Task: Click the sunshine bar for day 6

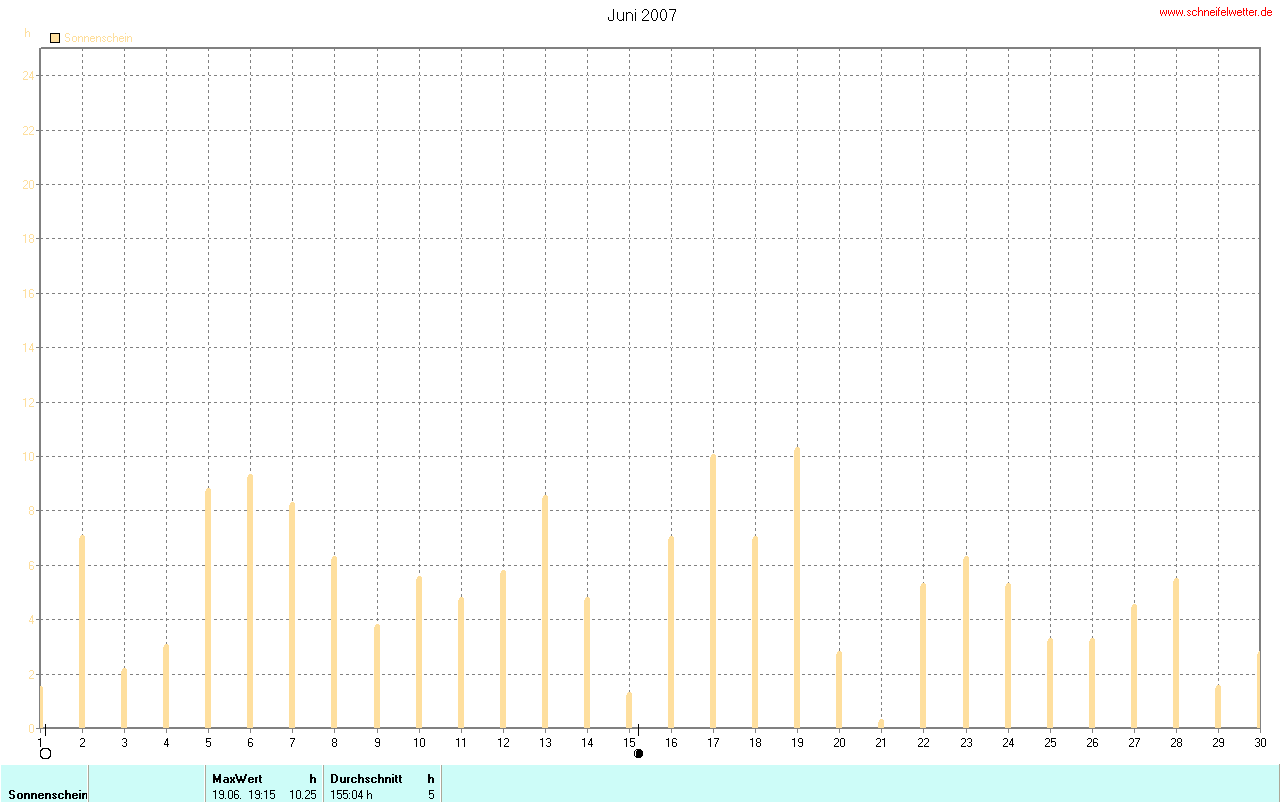Action: point(250,601)
